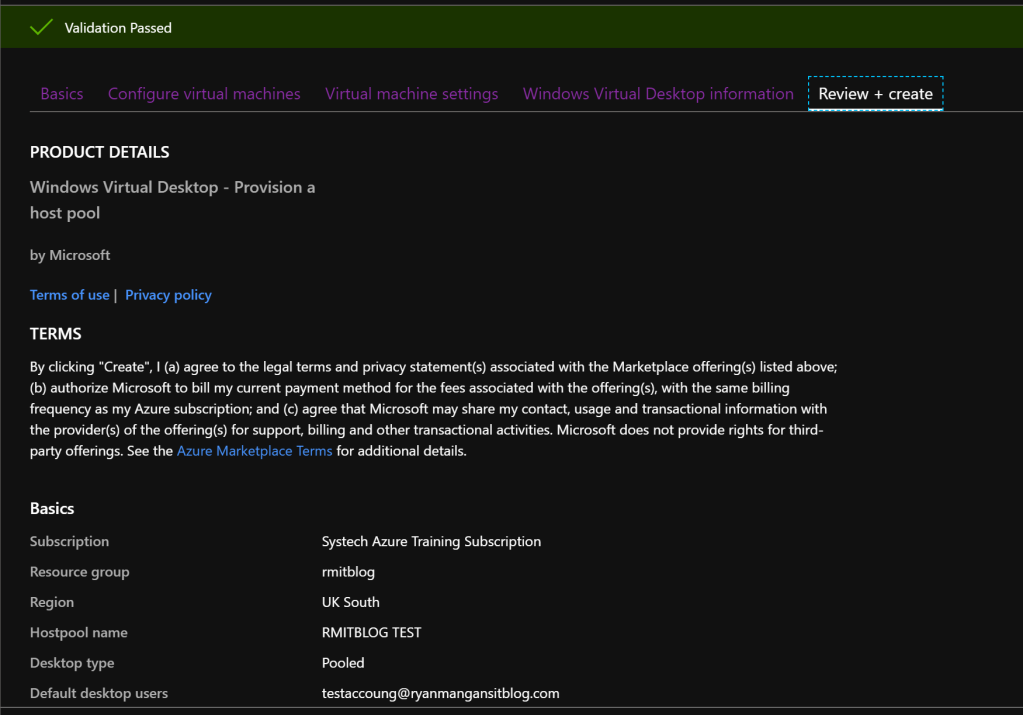1023x715 pixels.
Task: Follow the Azure Marketplace Terms link
Action: [254, 451]
